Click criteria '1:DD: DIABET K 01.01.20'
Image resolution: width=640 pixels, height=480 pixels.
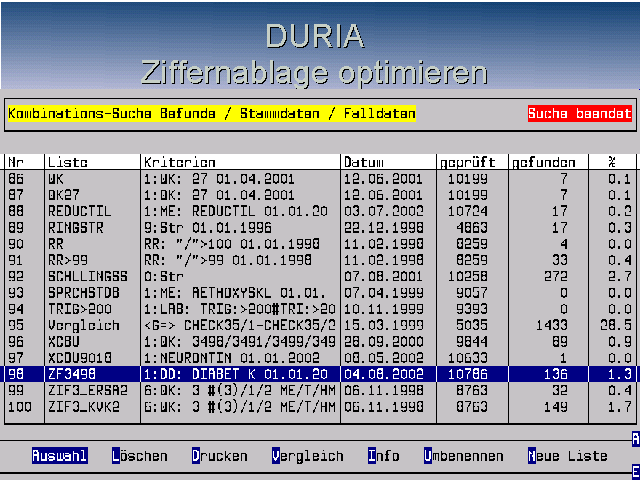pyautogui.click(x=236, y=374)
